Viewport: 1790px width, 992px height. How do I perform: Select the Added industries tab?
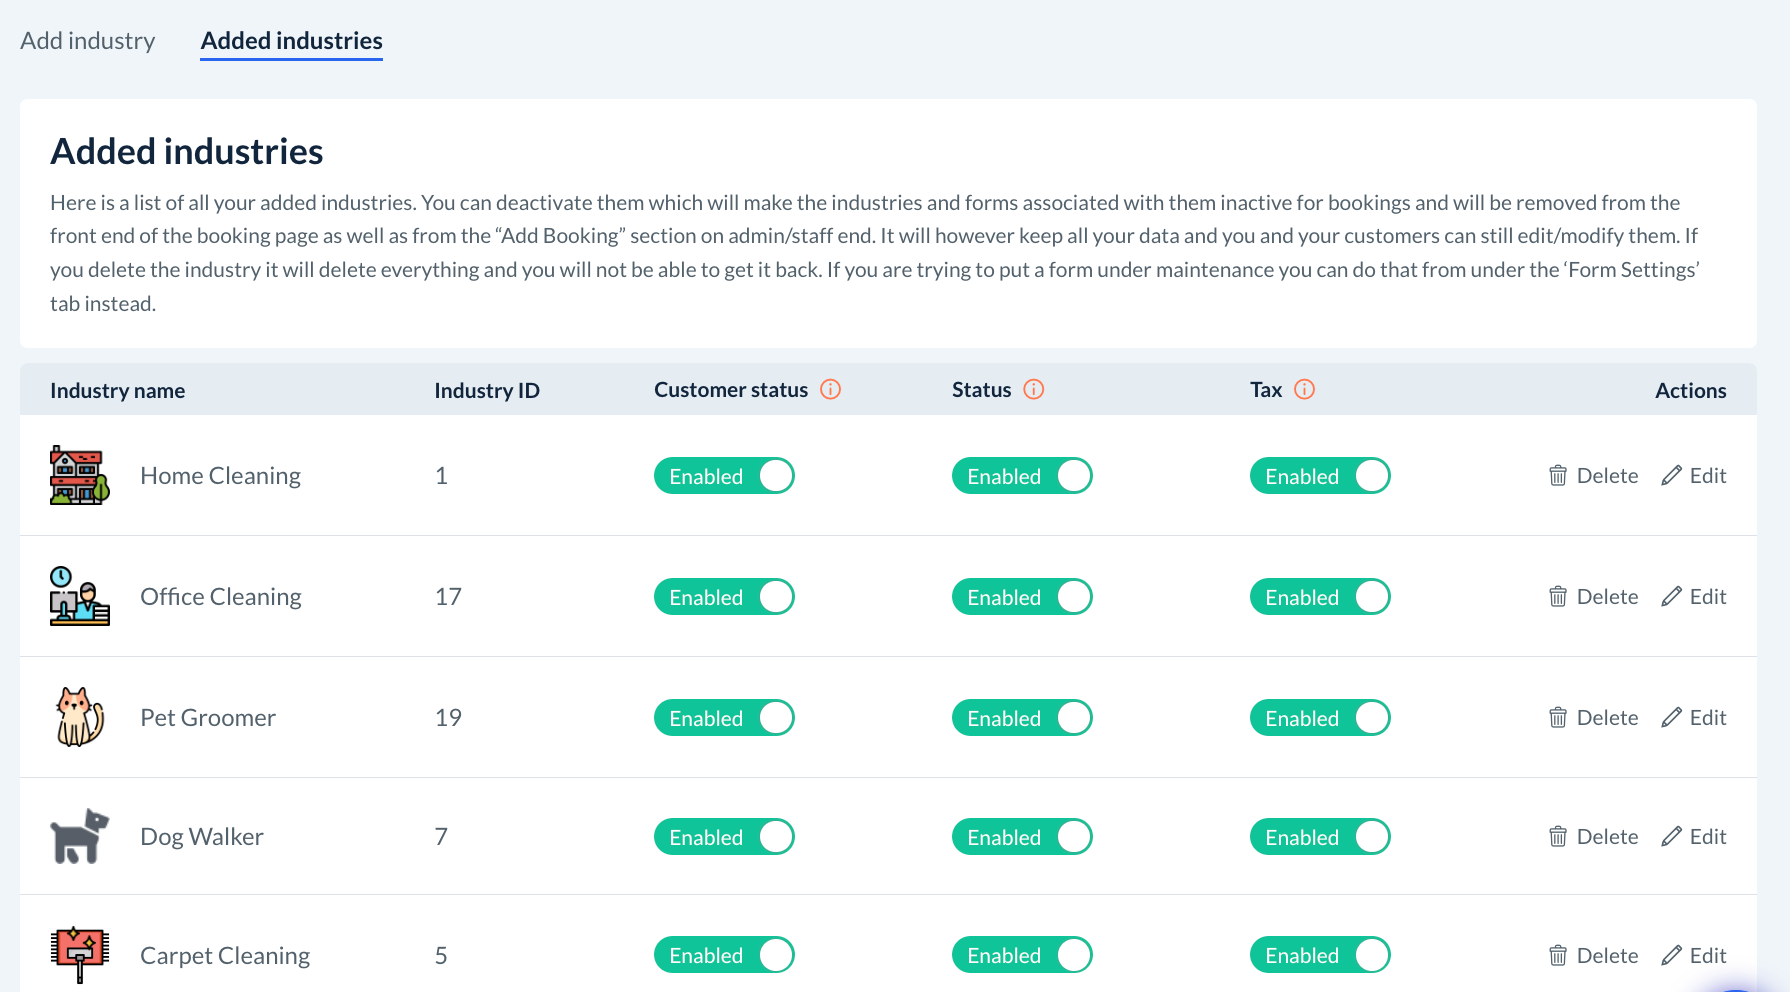click(x=291, y=41)
